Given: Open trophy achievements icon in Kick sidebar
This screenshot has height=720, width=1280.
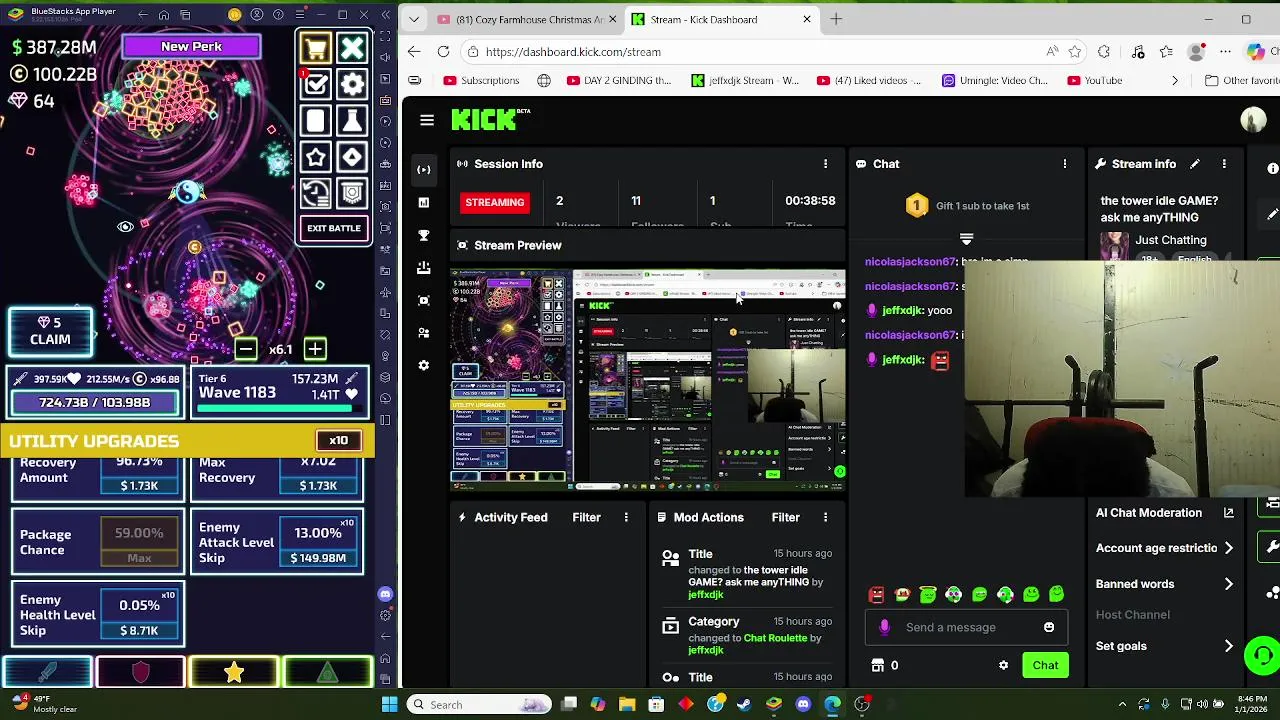Looking at the screenshot, I should [x=424, y=235].
